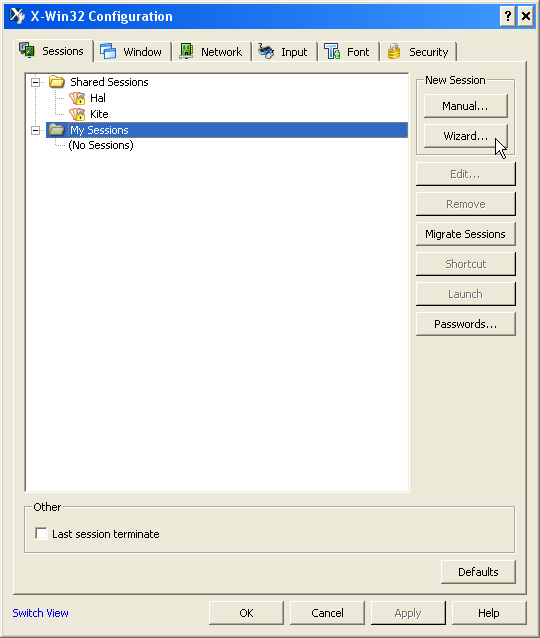
Task: Switch to the Window tab
Action: 132,52
